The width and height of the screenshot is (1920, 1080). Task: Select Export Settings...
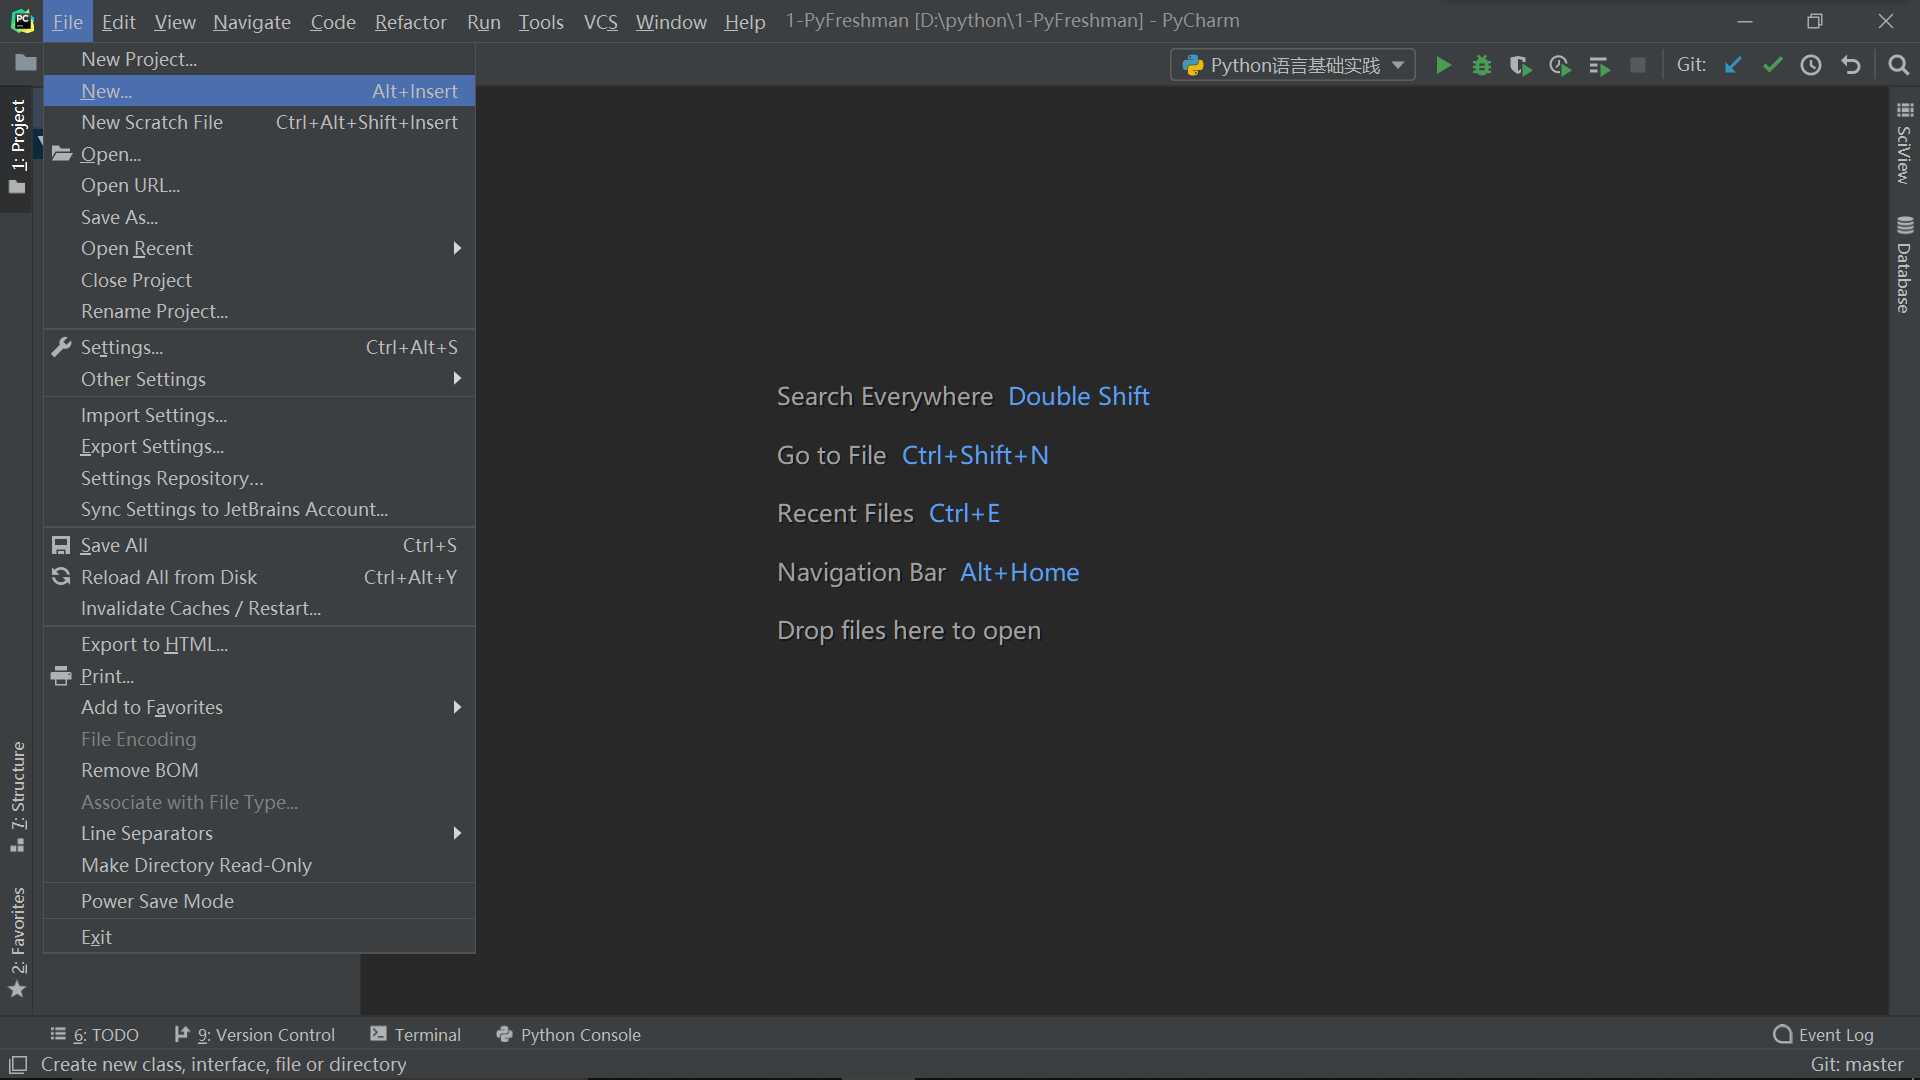(x=259, y=446)
